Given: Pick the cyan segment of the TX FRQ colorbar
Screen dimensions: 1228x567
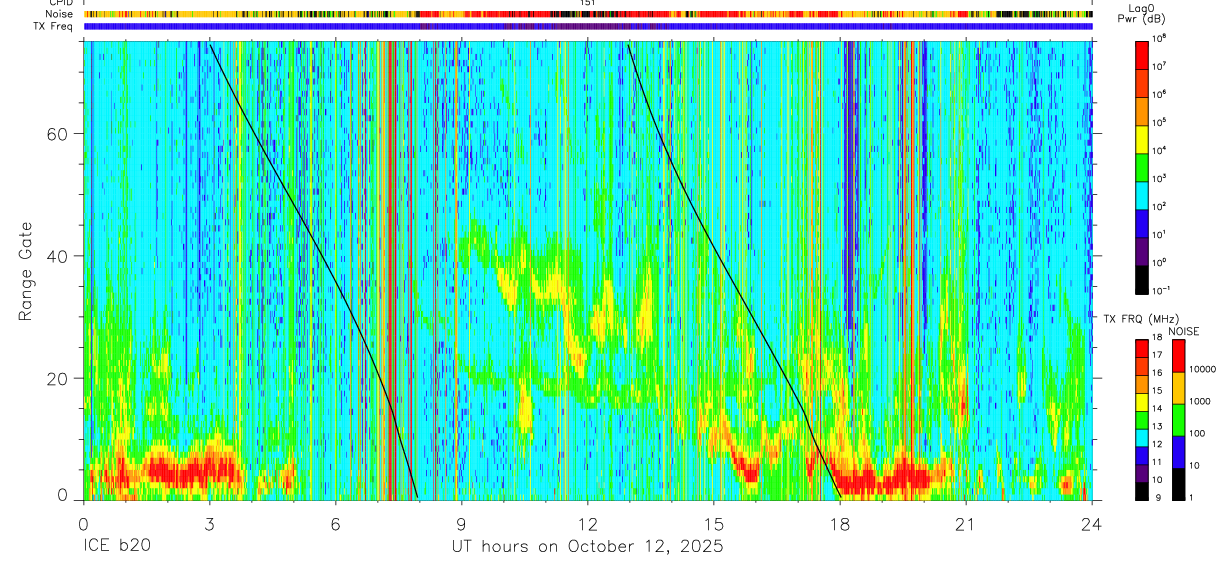Looking at the screenshot, I should [1142, 438].
